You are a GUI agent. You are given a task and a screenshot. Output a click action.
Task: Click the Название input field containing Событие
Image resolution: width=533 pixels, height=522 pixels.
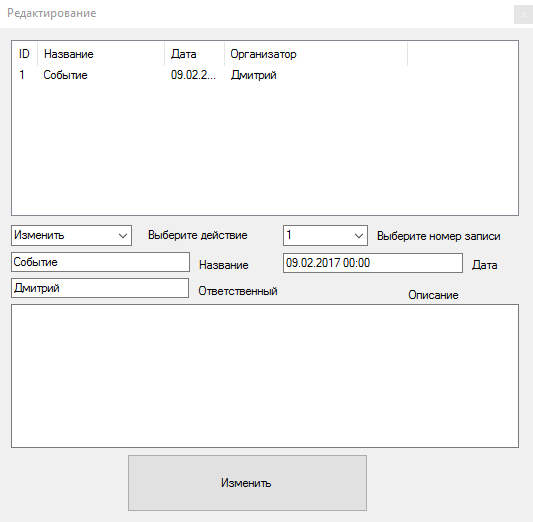(x=100, y=262)
